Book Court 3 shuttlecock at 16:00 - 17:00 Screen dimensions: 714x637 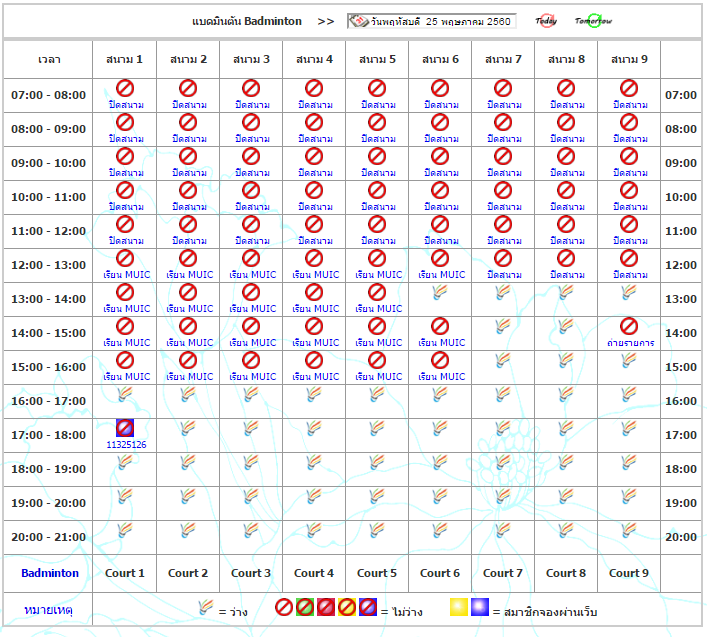pos(251,394)
